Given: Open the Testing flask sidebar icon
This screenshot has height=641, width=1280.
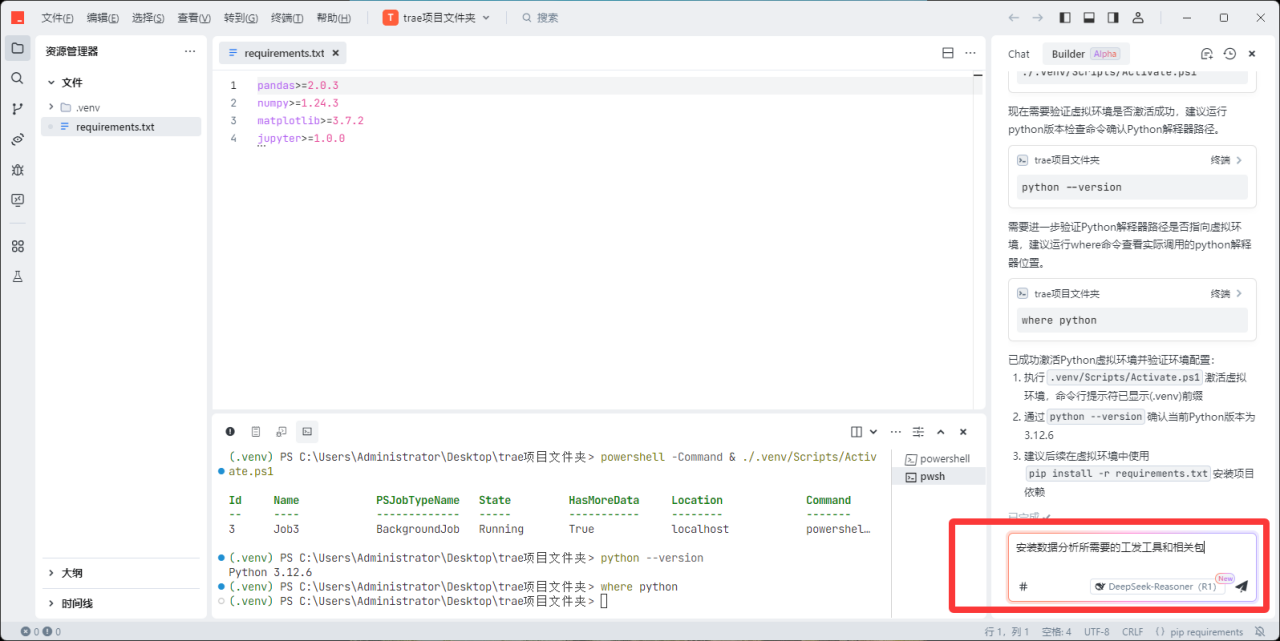Looking at the screenshot, I should point(17,276).
